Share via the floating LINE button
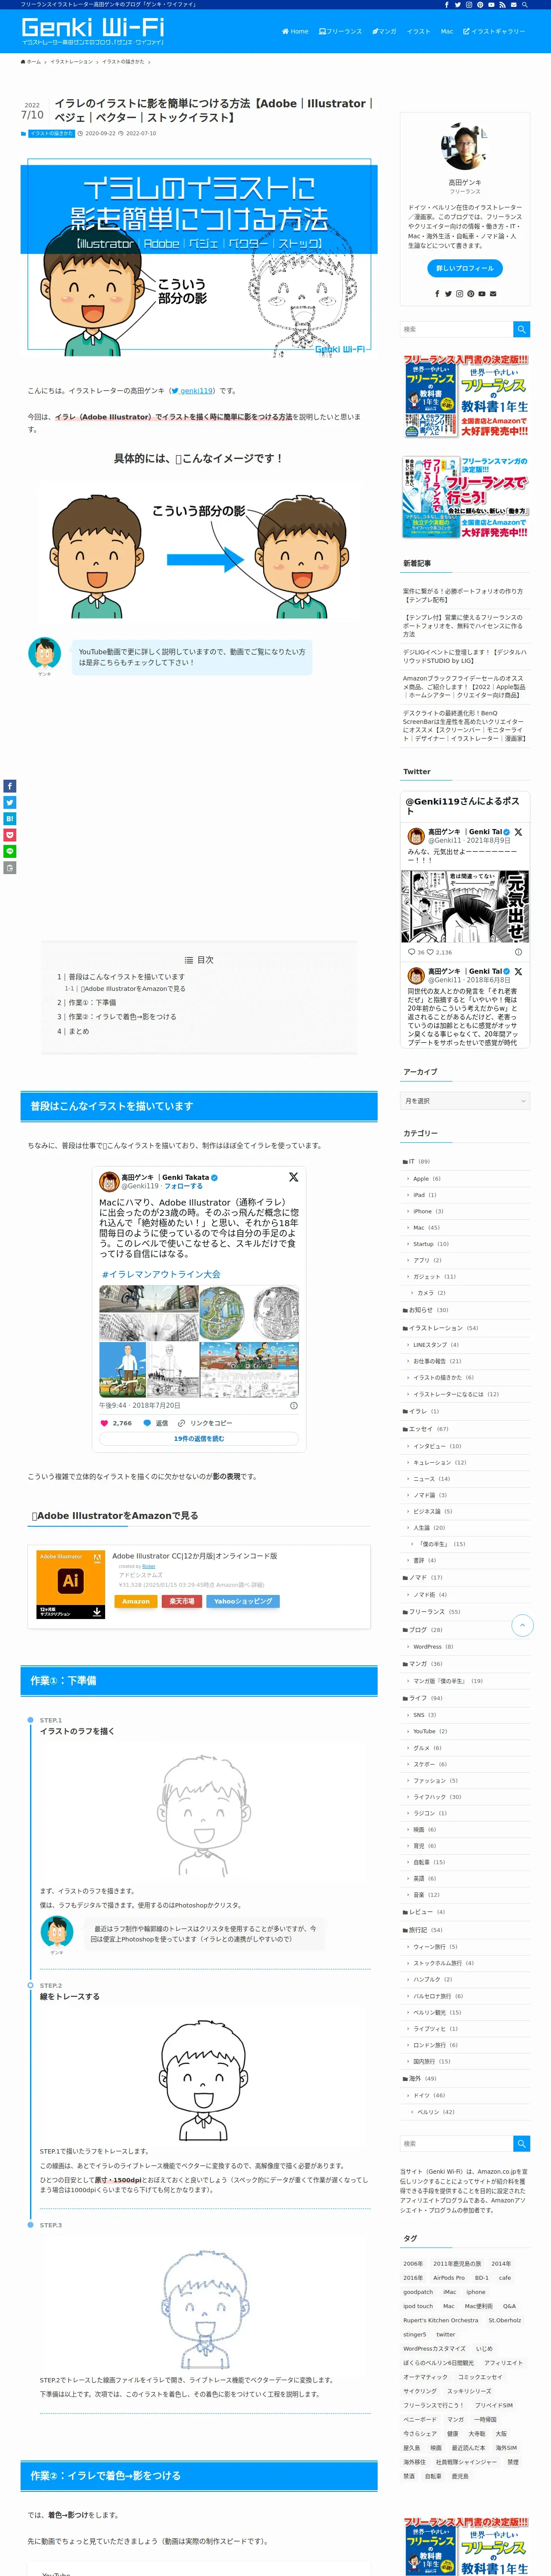551x2576 pixels. pyautogui.click(x=9, y=852)
